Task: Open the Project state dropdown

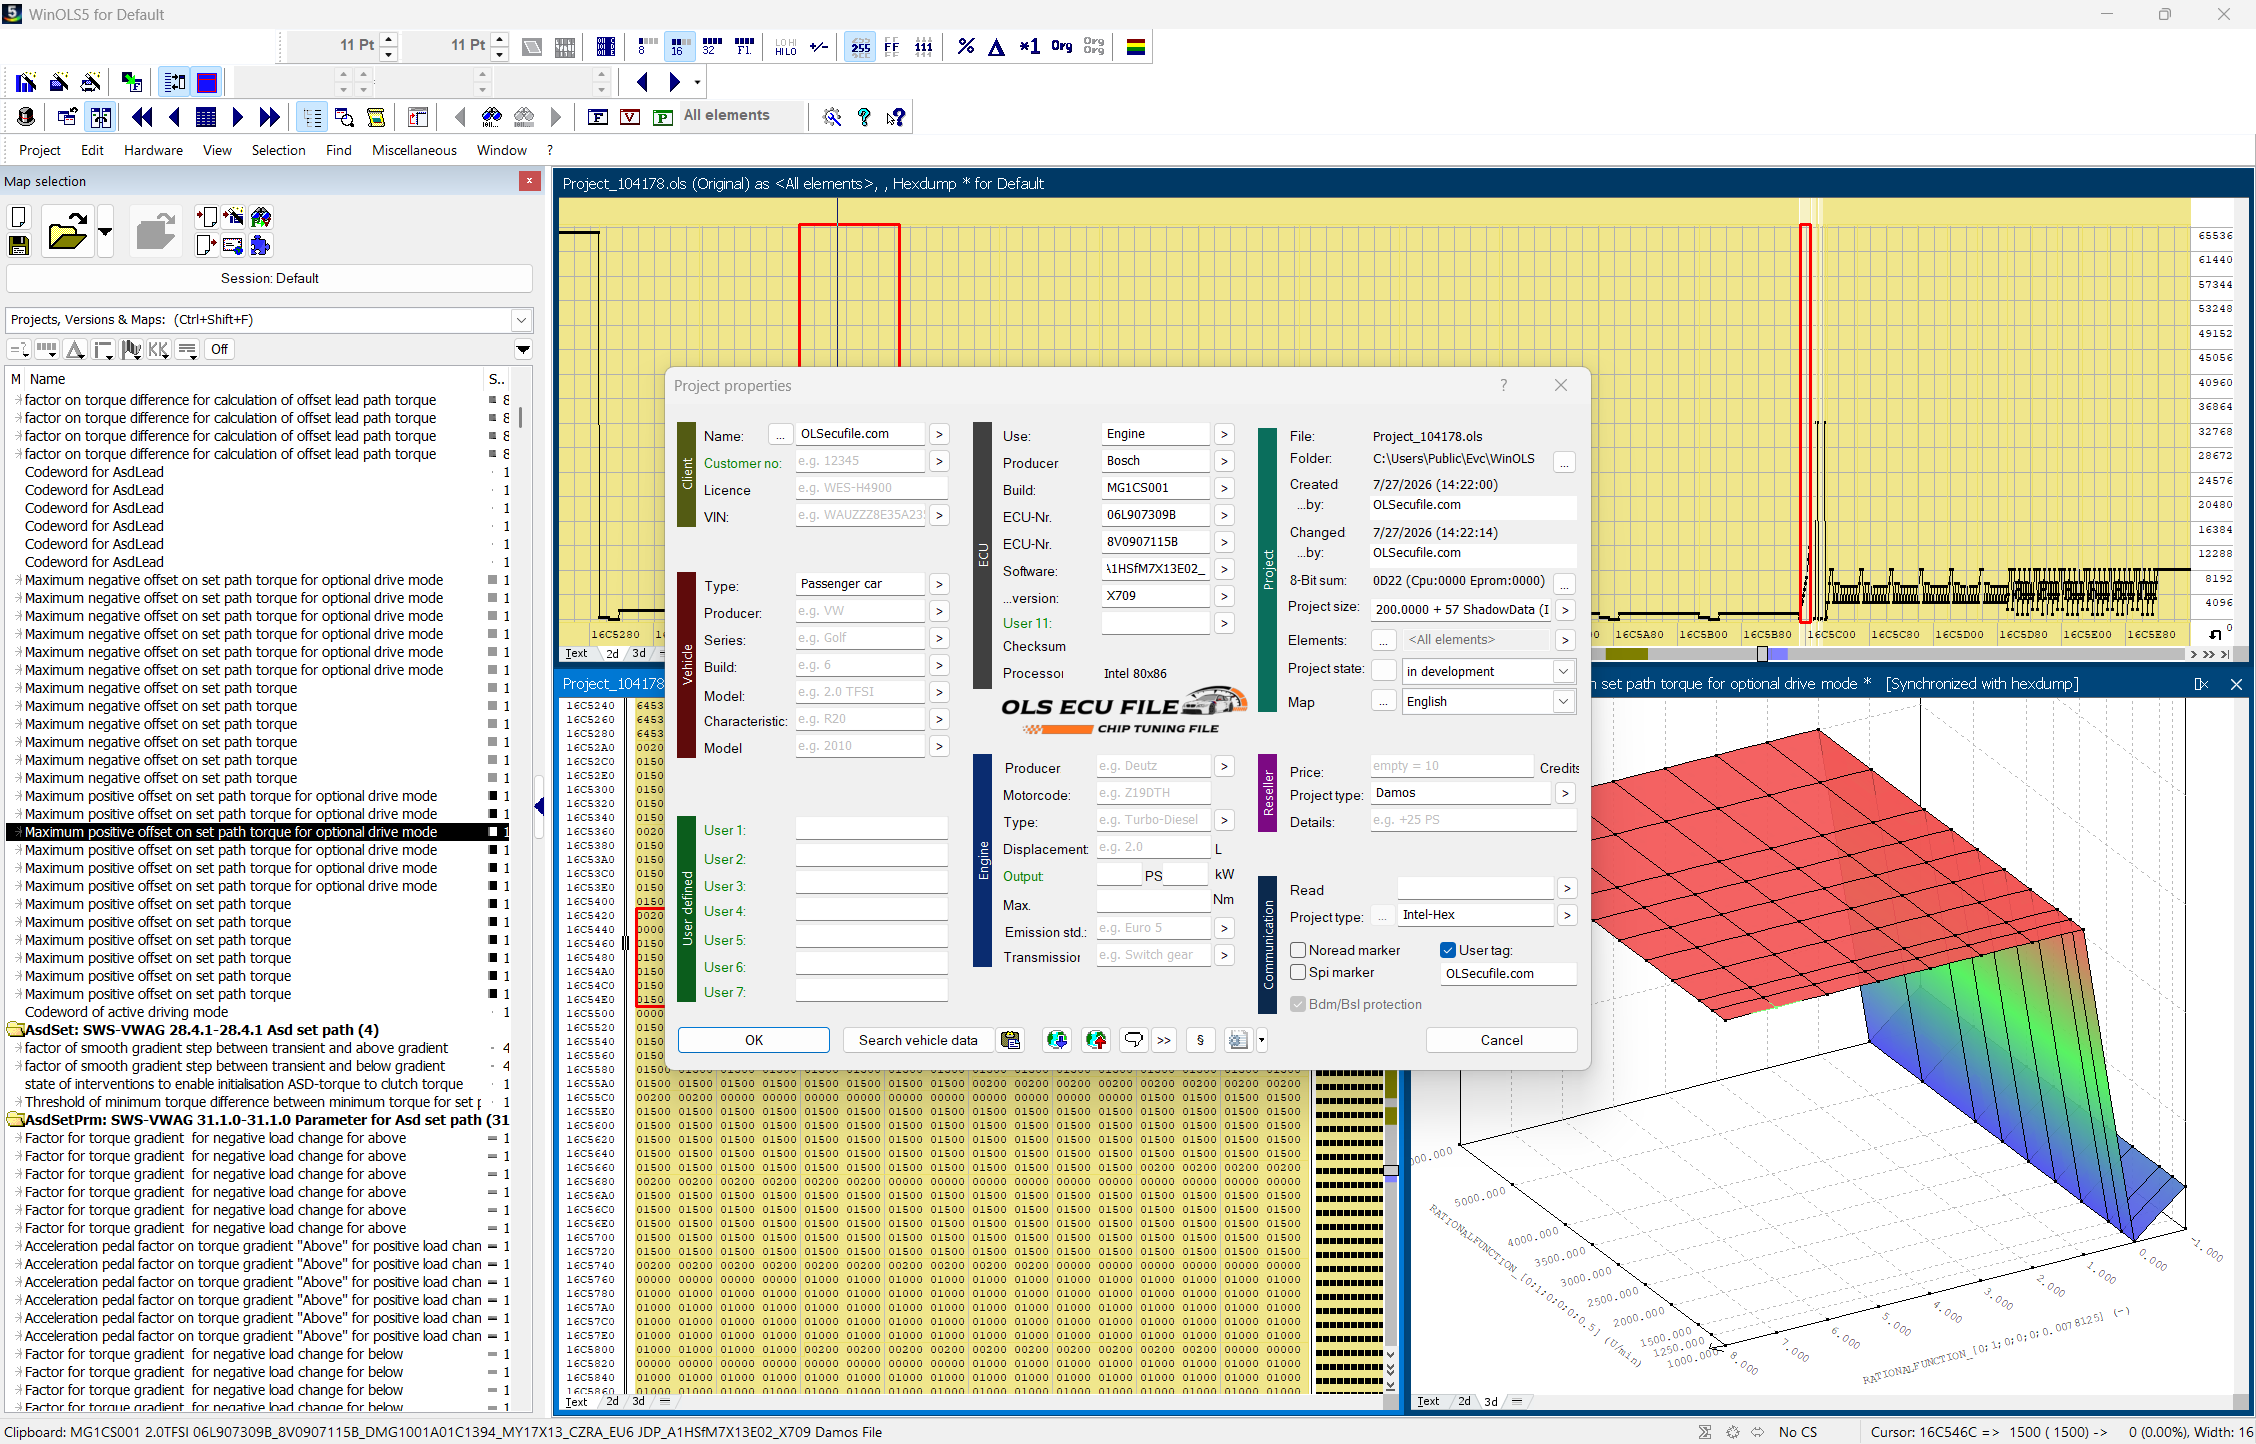Action: pos(1563,671)
